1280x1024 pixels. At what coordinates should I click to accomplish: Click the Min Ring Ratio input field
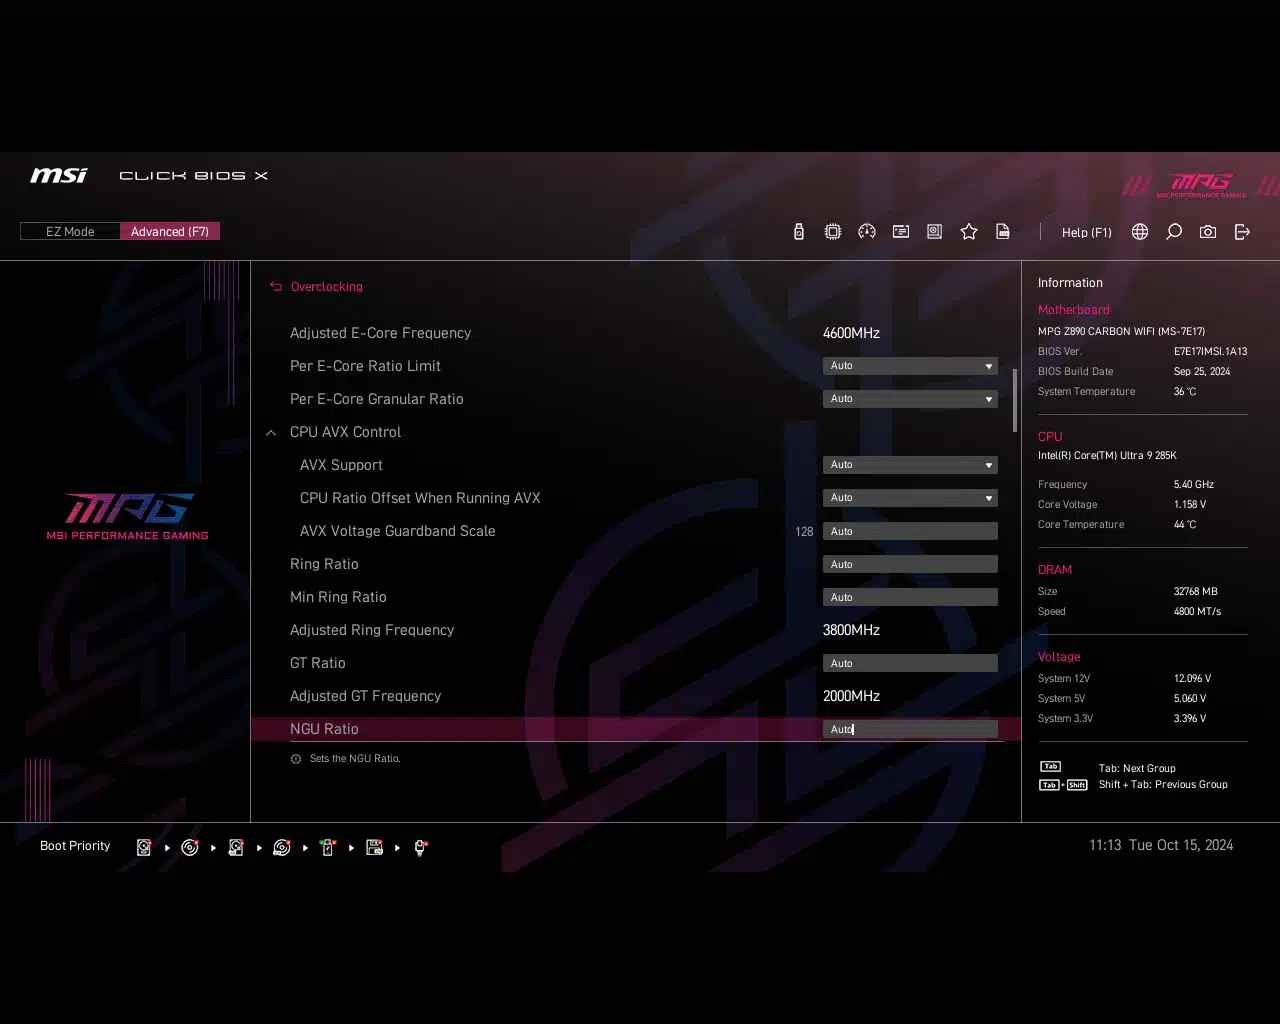tap(910, 597)
